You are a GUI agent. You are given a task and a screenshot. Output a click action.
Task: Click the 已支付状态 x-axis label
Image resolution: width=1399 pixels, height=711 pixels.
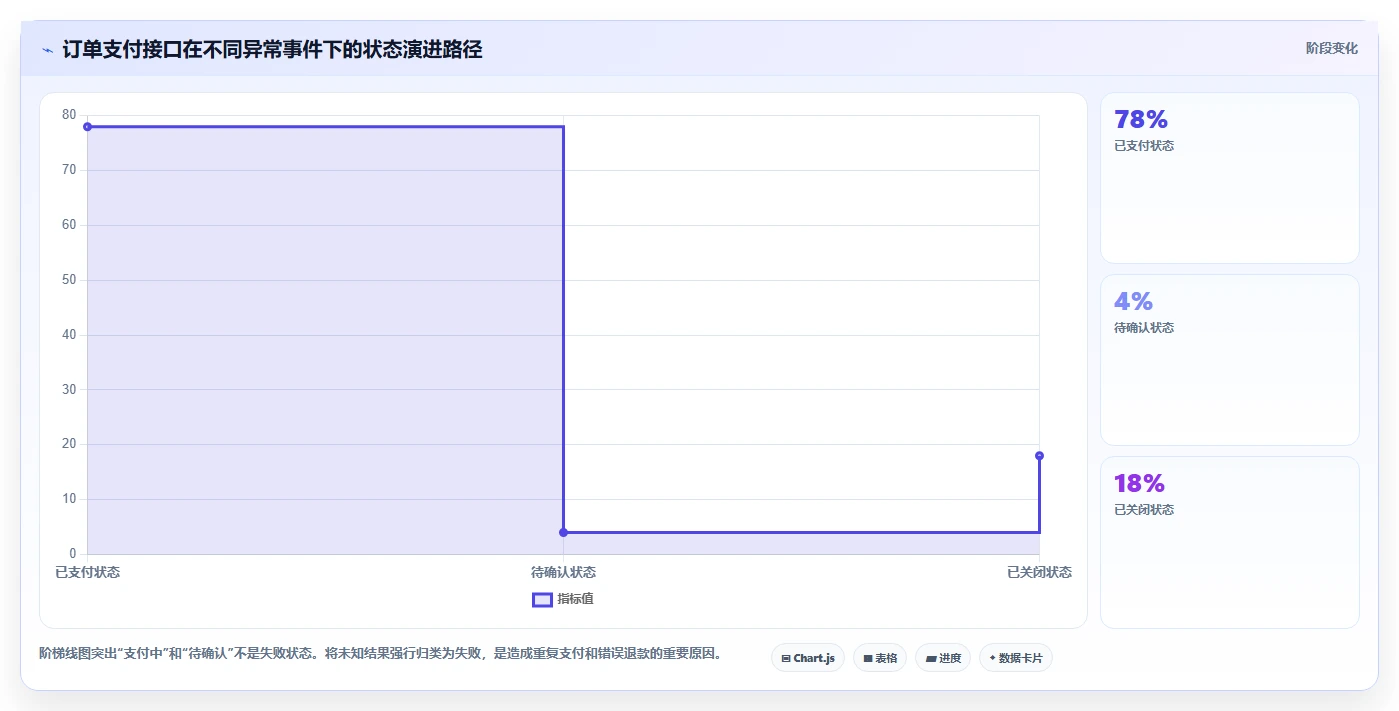88,572
